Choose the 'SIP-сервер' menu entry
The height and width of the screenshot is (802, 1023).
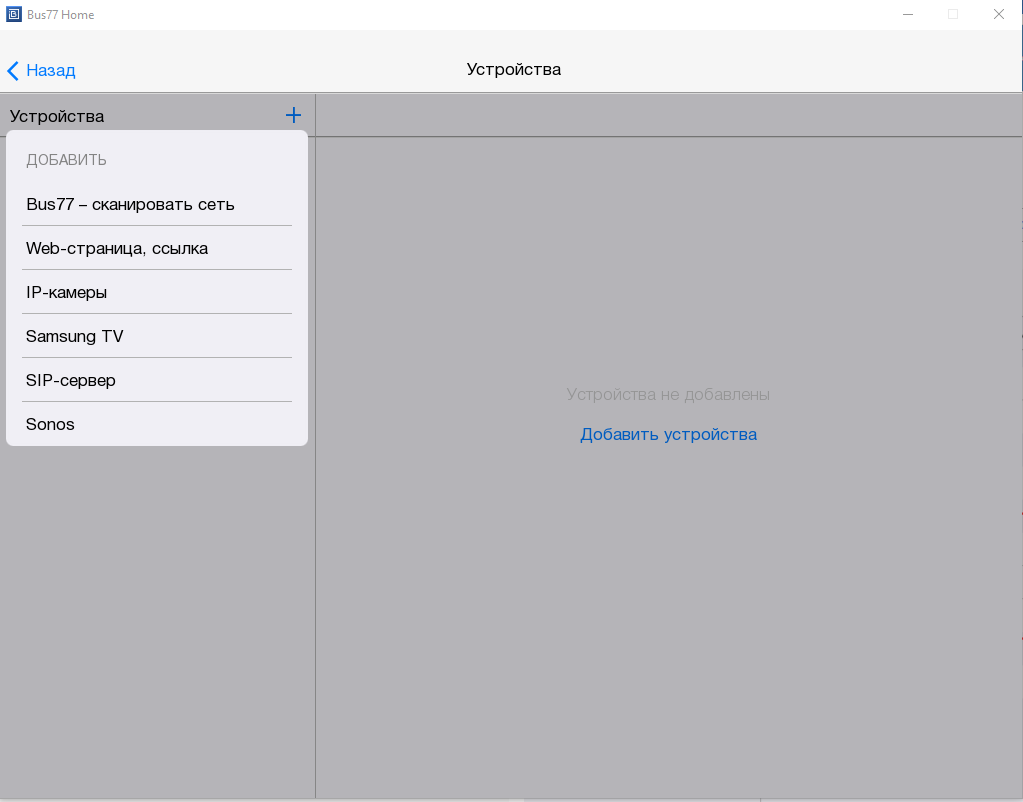coord(71,380)
